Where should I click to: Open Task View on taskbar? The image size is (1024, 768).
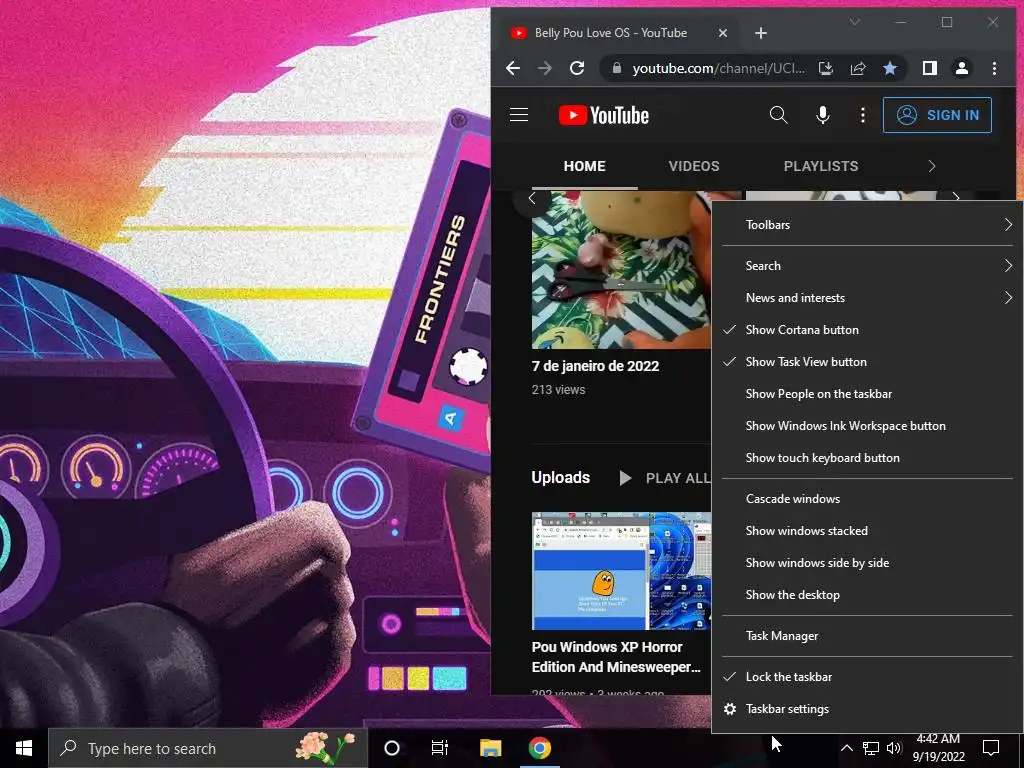click(x=440, y=748)
